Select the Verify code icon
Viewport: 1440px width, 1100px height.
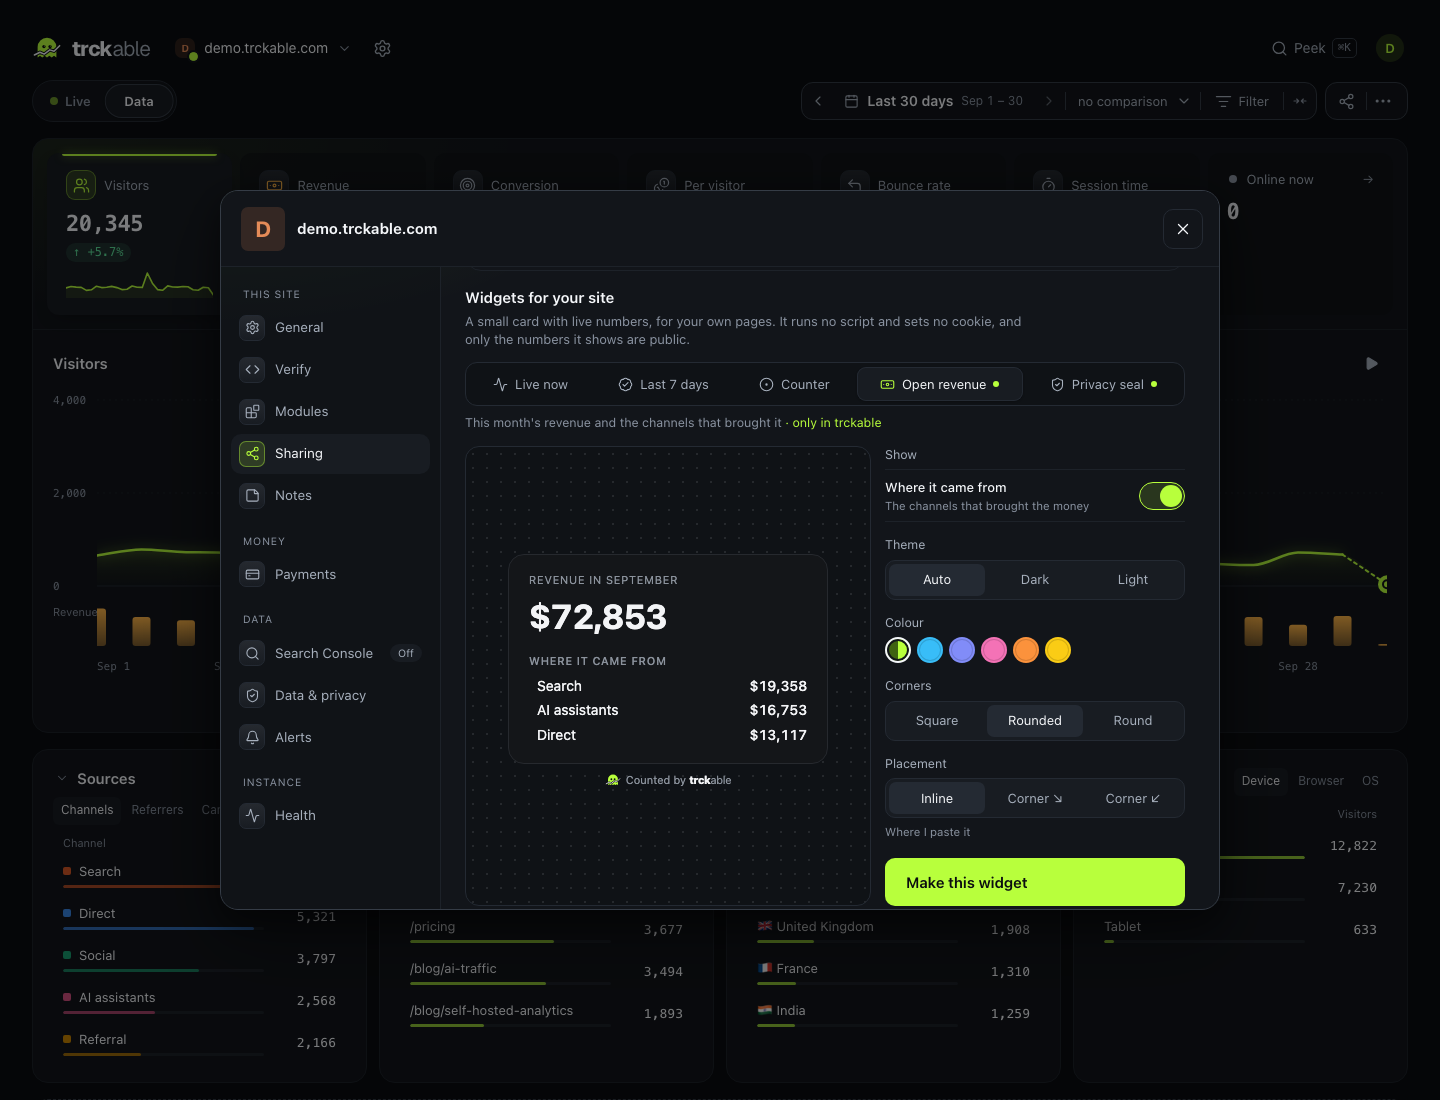(x=252, y=369)
